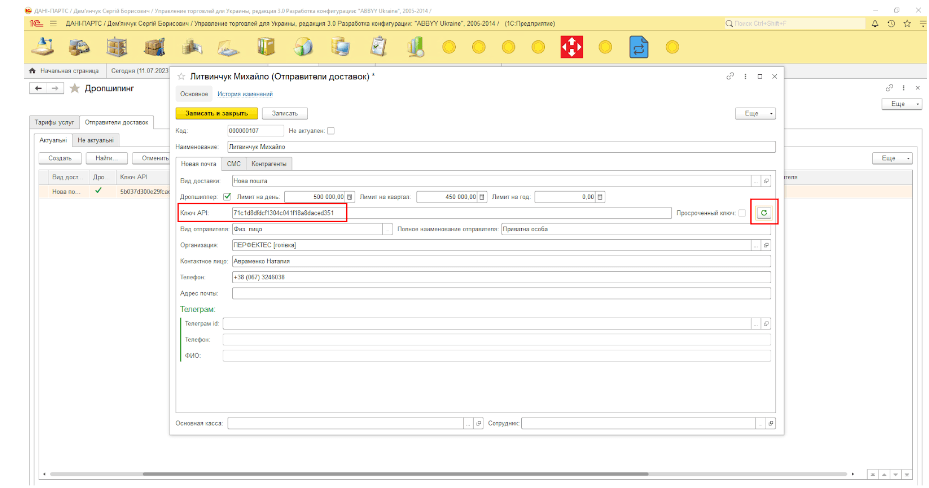Click the green refresh API key button

click(x=764, y=213)
